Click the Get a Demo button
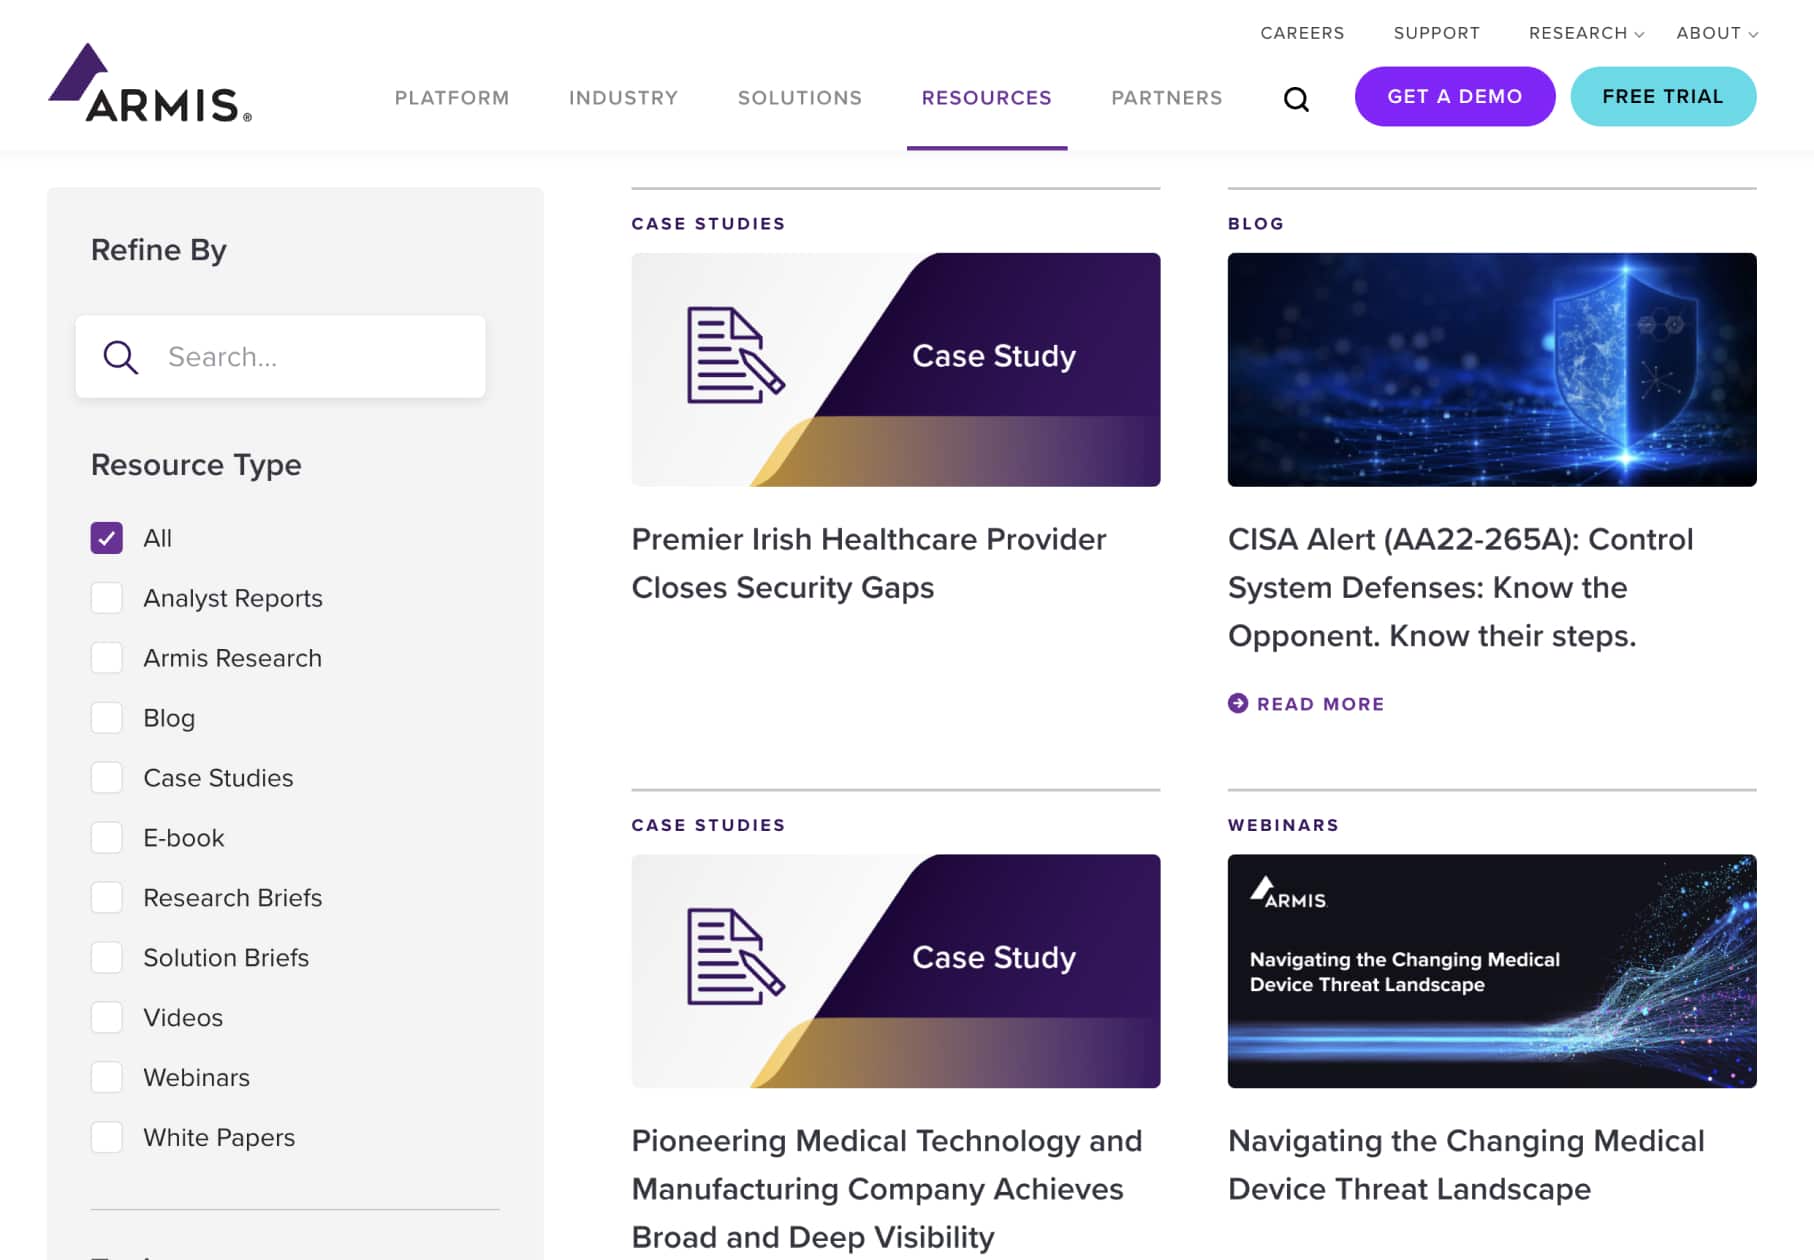 coord(1454,97)
